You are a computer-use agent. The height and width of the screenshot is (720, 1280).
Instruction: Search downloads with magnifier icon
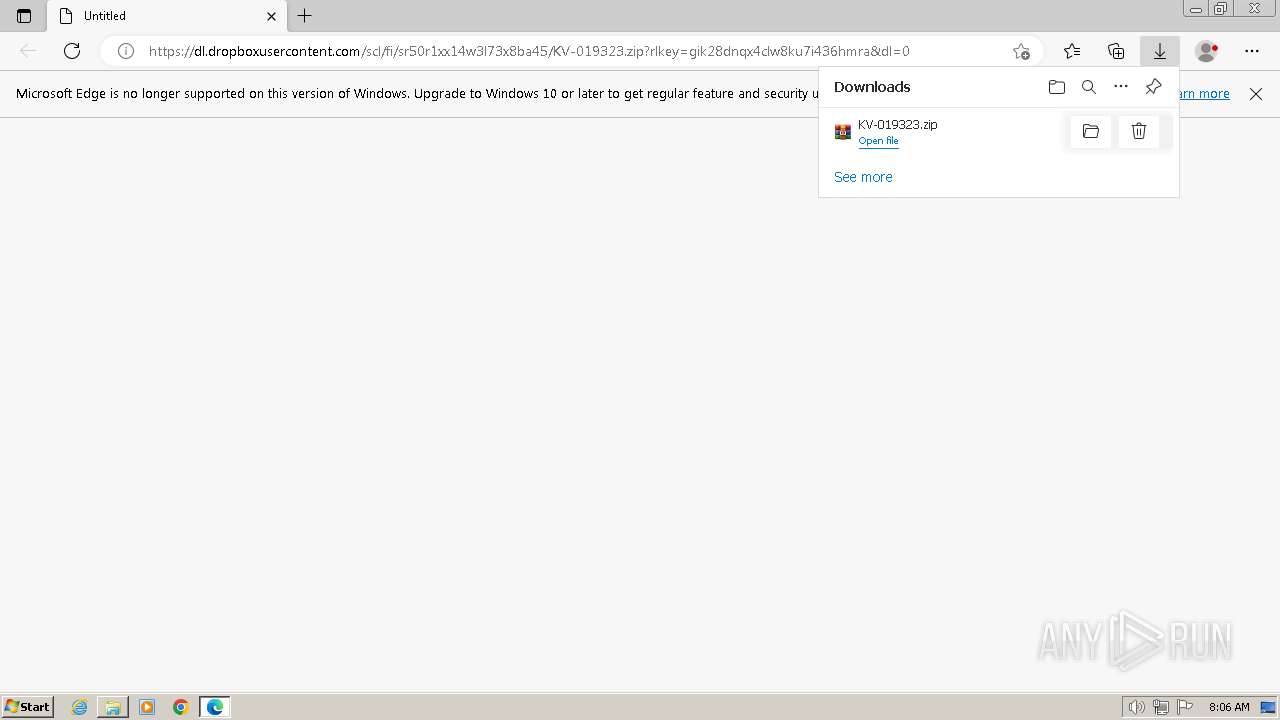(1089, 87)
